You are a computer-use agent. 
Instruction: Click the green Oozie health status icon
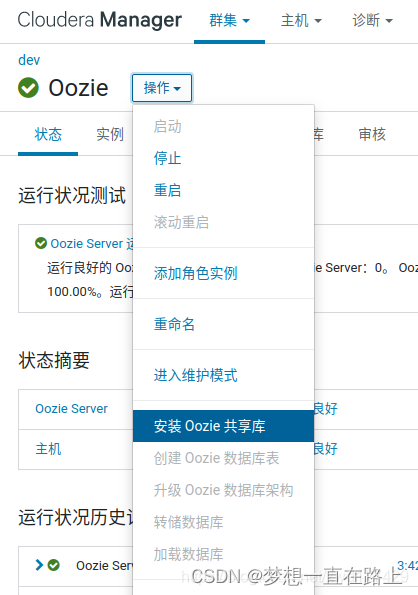28,88
